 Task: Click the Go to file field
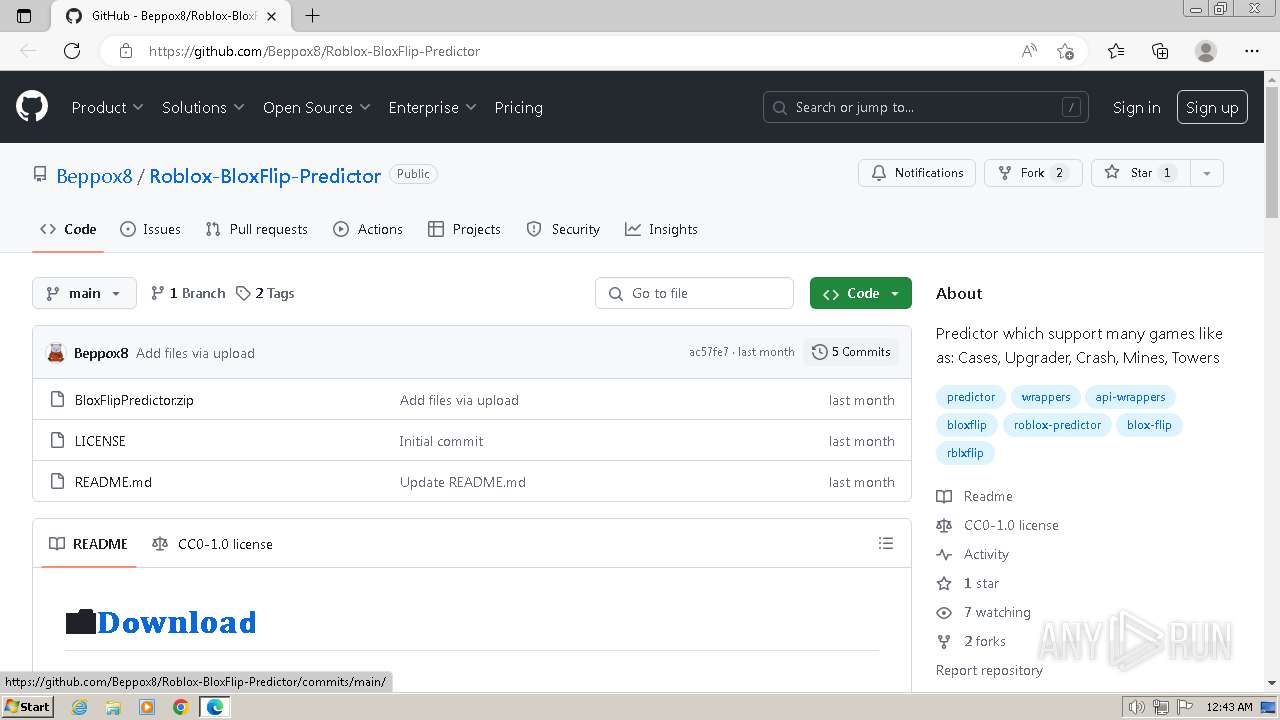694,293
